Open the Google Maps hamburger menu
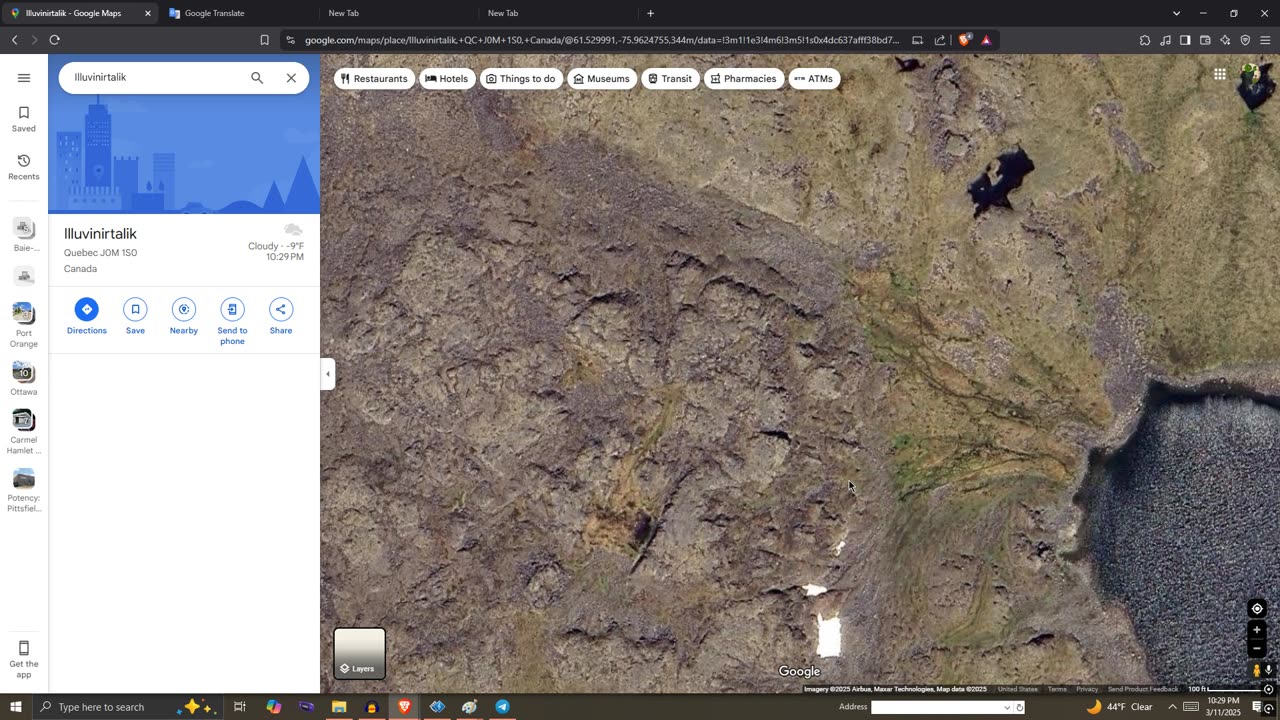1280x720 pixels. click(24, 78)
